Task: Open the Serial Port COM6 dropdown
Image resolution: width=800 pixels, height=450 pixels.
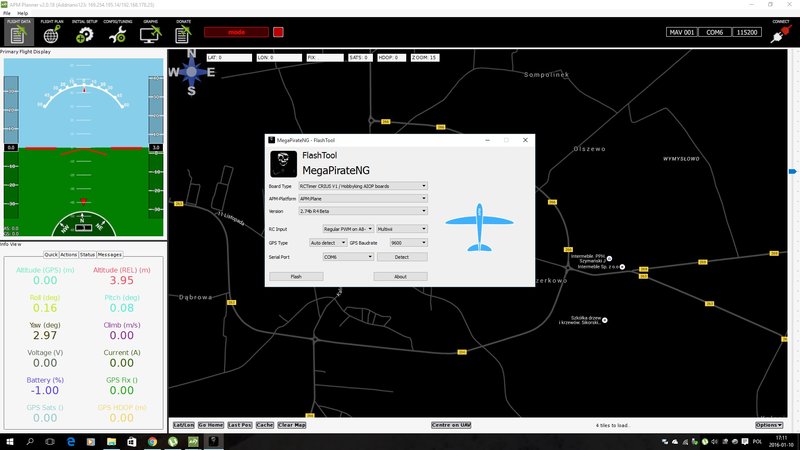Action: 348,257
